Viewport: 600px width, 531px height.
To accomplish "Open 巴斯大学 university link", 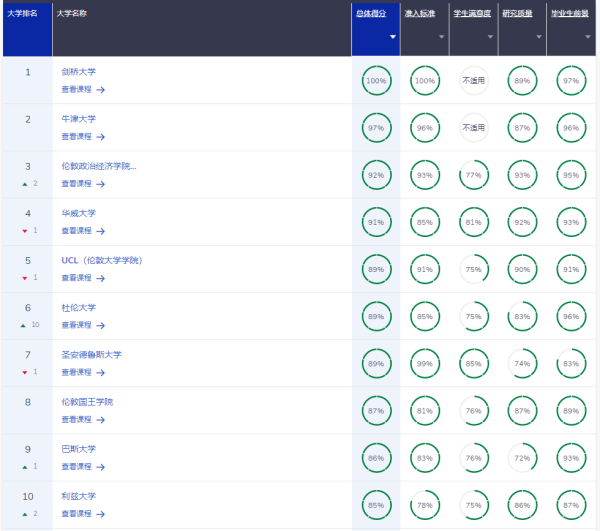I will (x=78, y=449).
